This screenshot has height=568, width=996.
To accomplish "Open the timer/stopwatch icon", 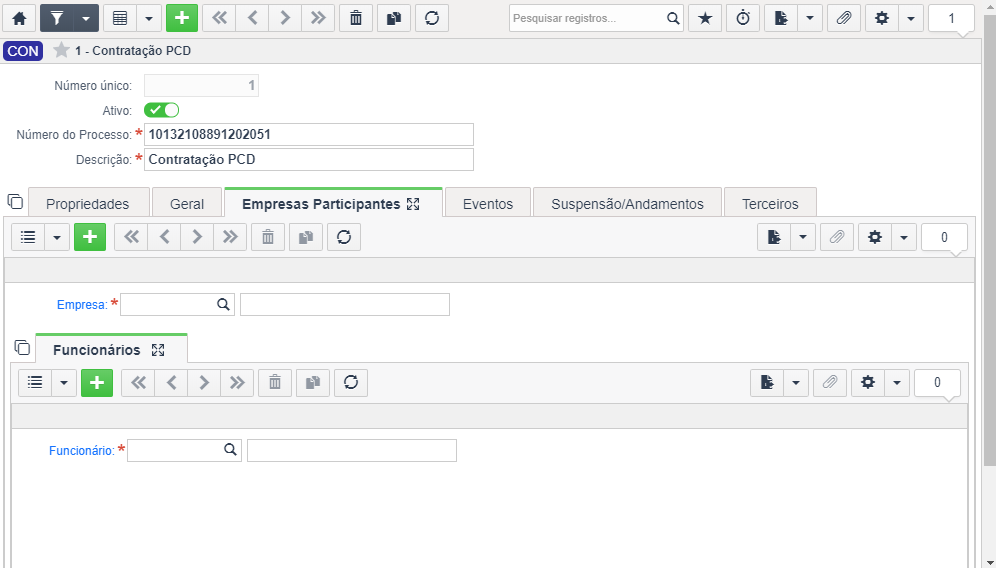I will pos(743,18).
